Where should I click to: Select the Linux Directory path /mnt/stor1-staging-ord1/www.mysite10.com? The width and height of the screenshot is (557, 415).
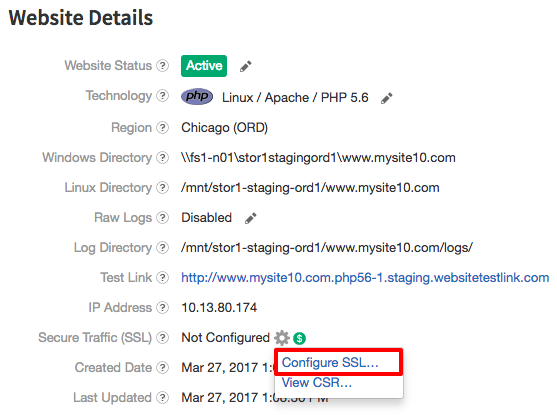coord(310,188)
